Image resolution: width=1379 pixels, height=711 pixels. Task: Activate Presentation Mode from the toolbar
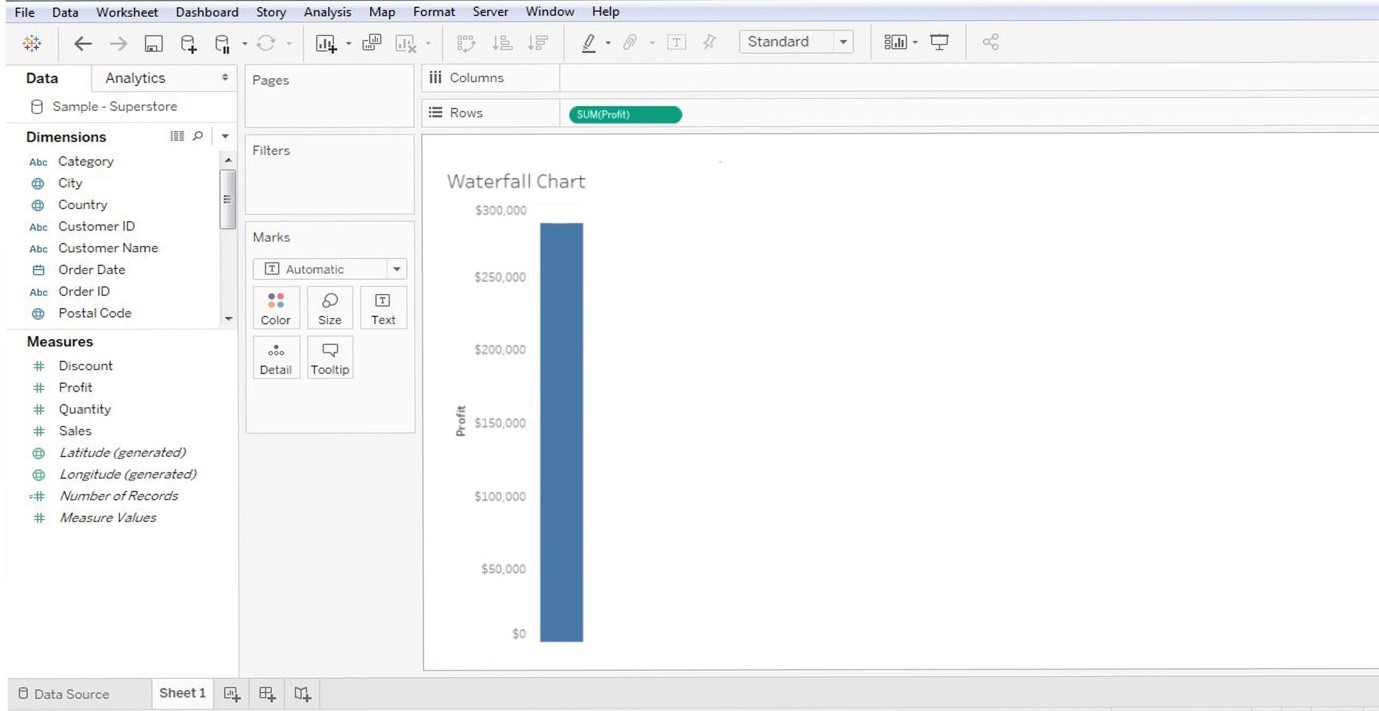(940, 42)
